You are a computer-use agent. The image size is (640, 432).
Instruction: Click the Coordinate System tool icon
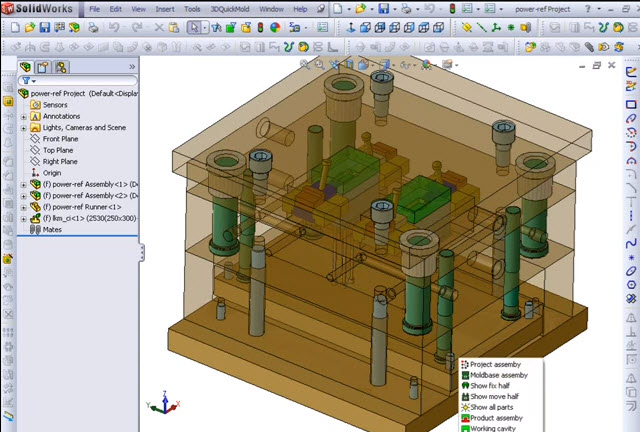pyautogui.click(x=496, y=27)
